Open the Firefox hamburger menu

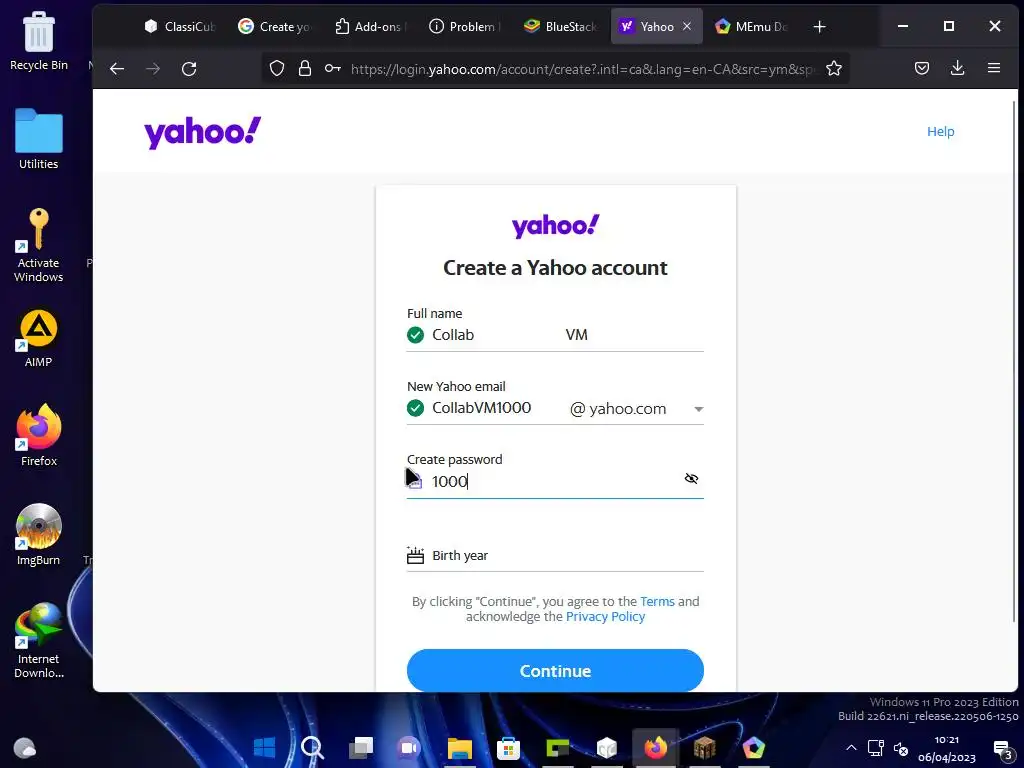pyautogui.click(x=994, y=68)
